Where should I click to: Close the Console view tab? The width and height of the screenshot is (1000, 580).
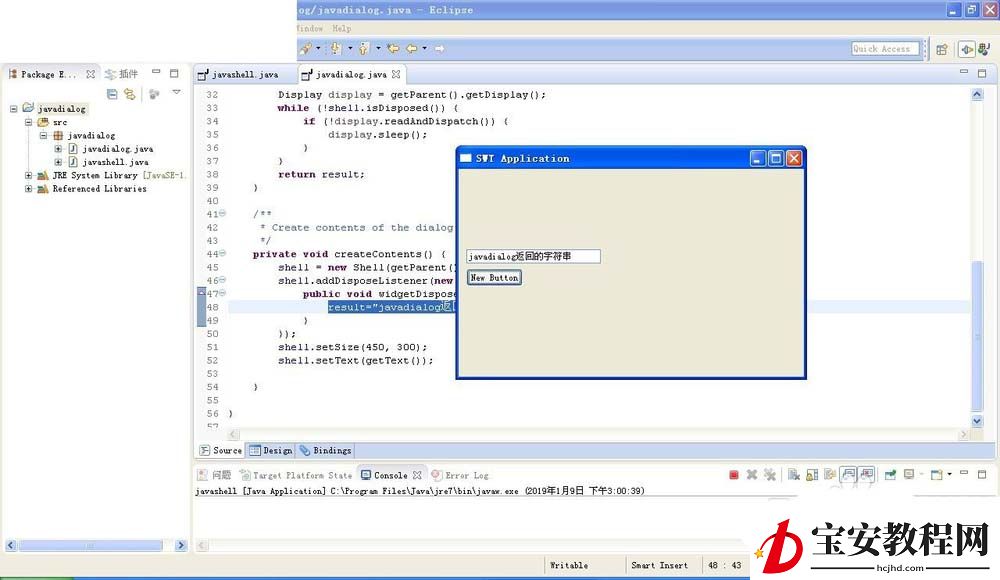pos(417,475)
